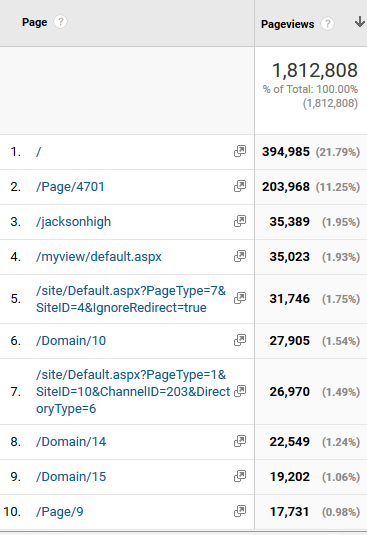Screen dimensions: 367x535
Task: Open the external link icon for /Page/4701
Action: point(240,186)
